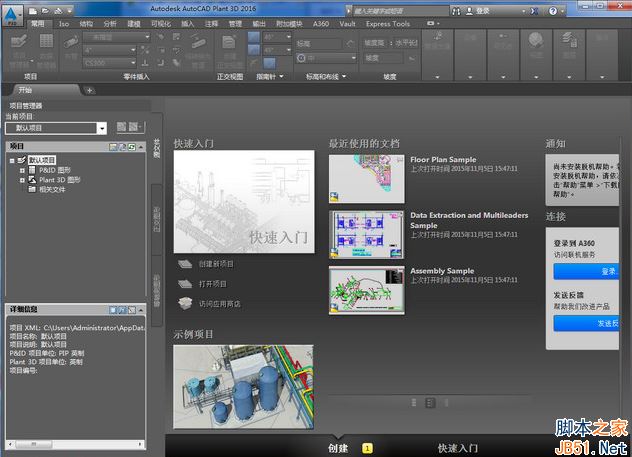Open the Vault ribbon tab

pos(347,23)
